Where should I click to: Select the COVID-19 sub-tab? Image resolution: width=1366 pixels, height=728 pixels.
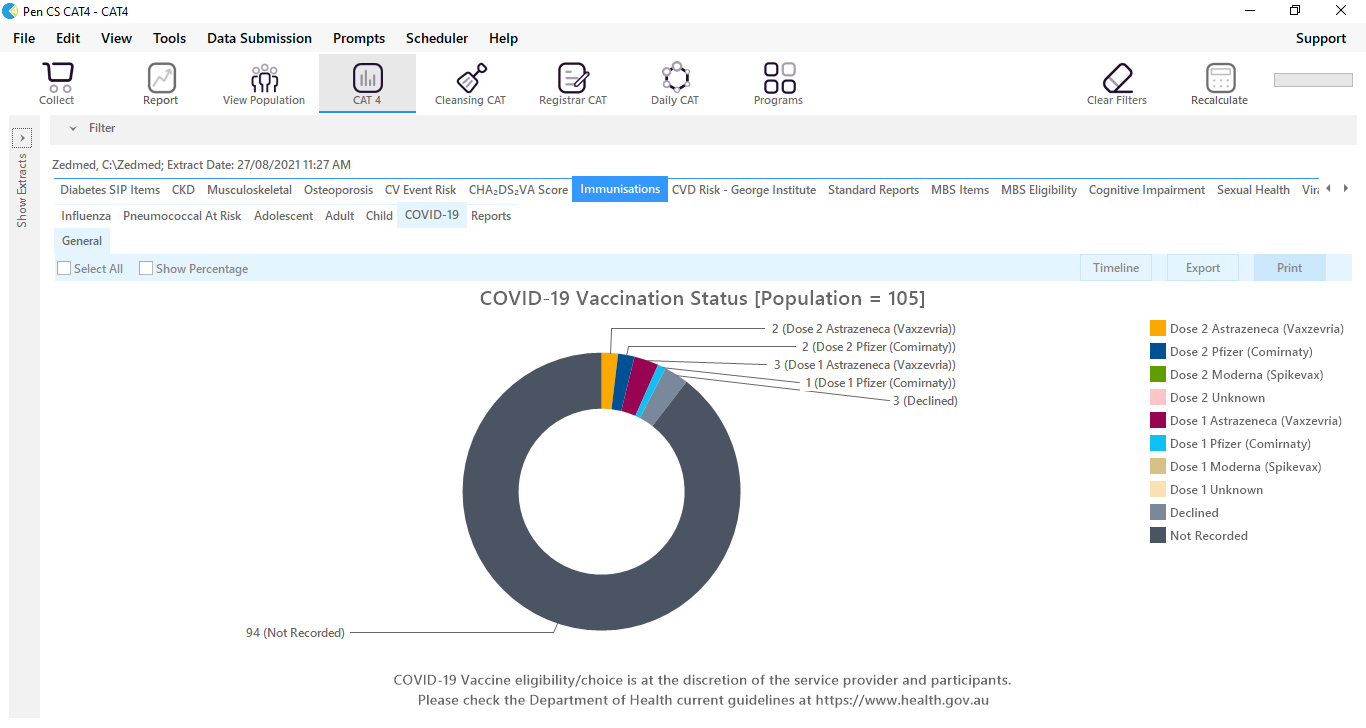click(x=432, y=215)
